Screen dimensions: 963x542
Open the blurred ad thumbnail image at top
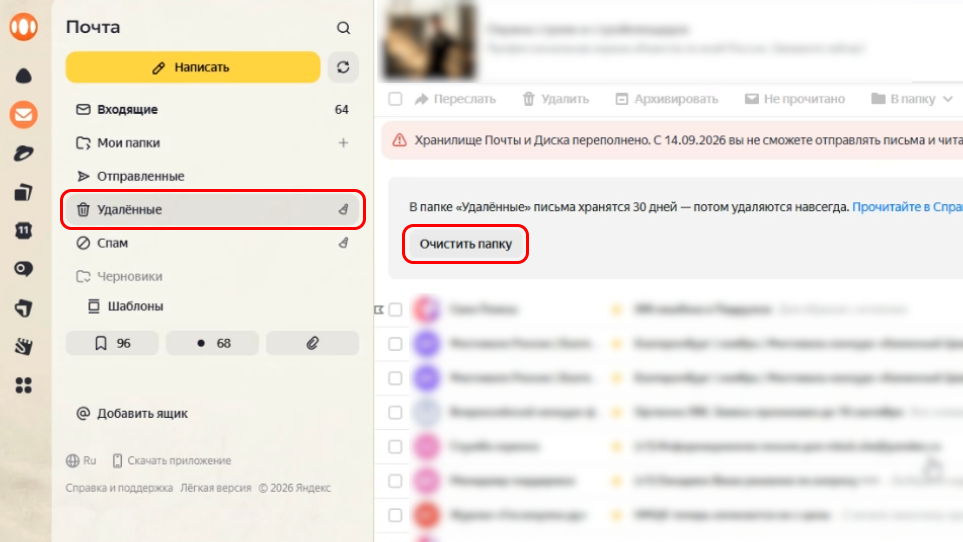coord(429,40)
